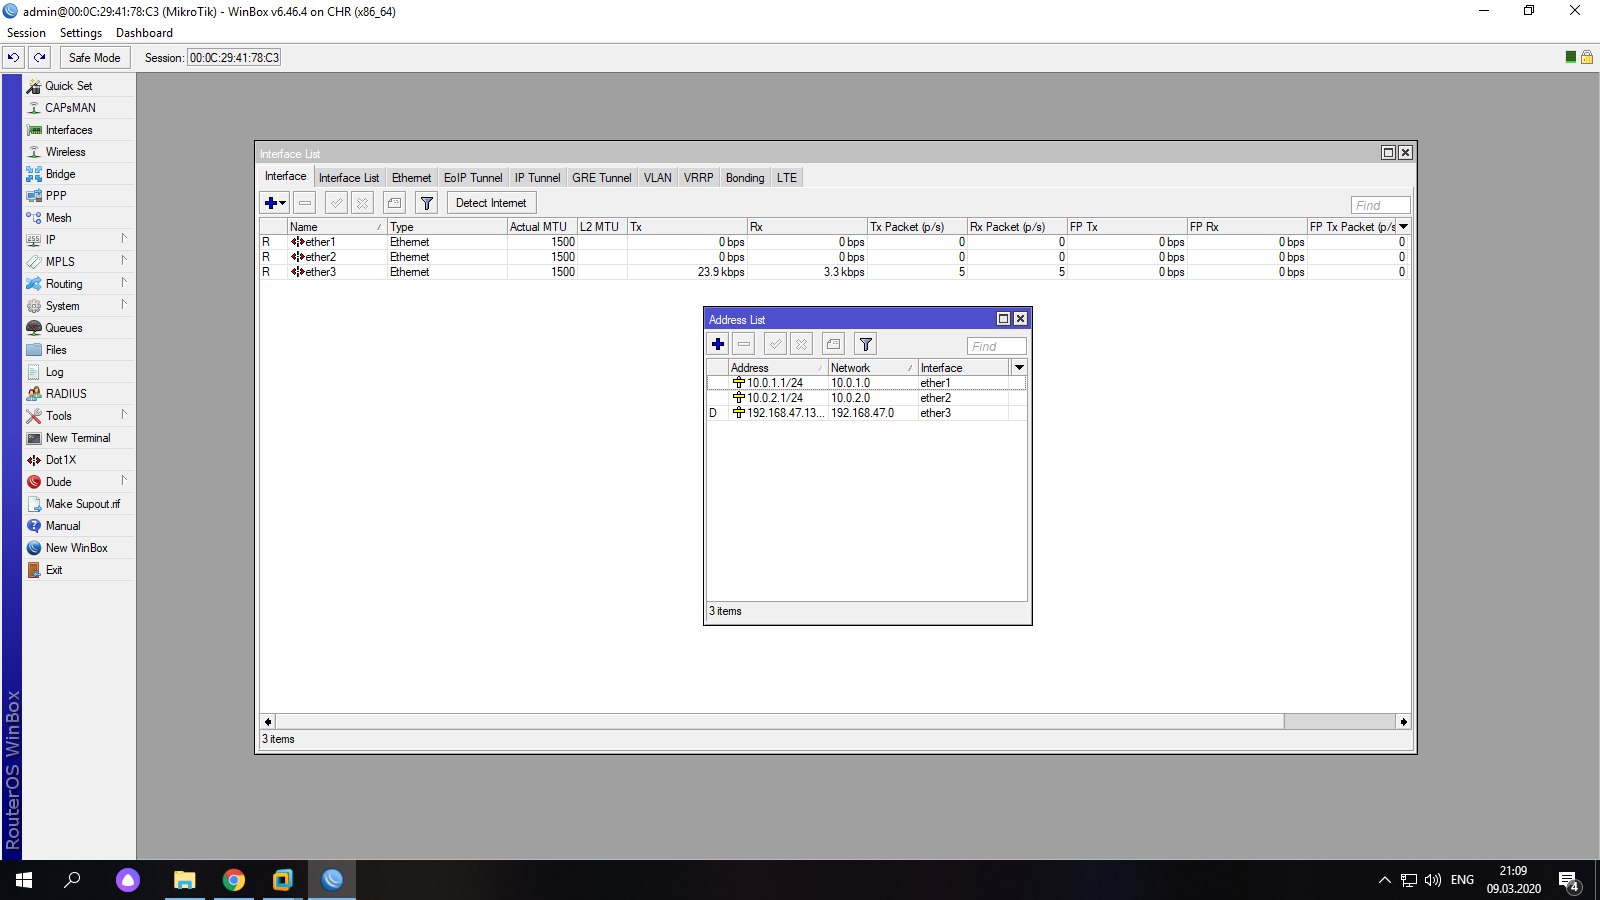Open Quick Set in sidebar
The height and width of the screenshot is (900, 1600).
pyautogui.click(x=79, y=86)
